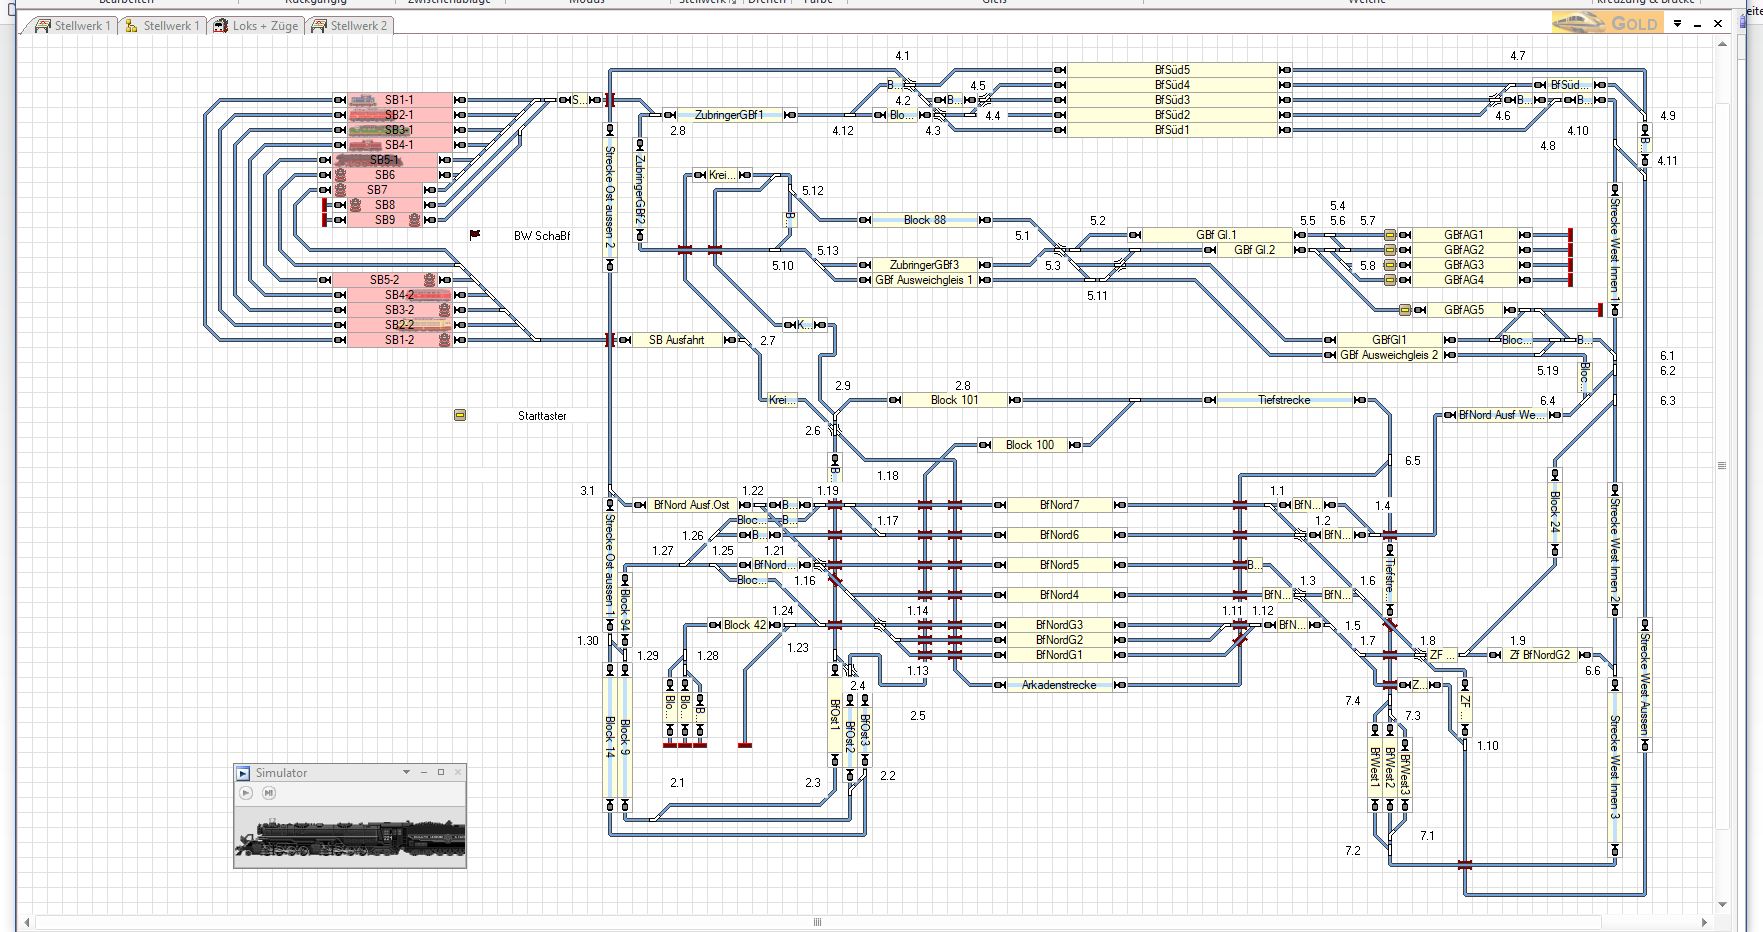The width and height of the screenshot is (1763, 932).
Task: Click the Simulator step-forward button
Action: (x=268, y=793)
